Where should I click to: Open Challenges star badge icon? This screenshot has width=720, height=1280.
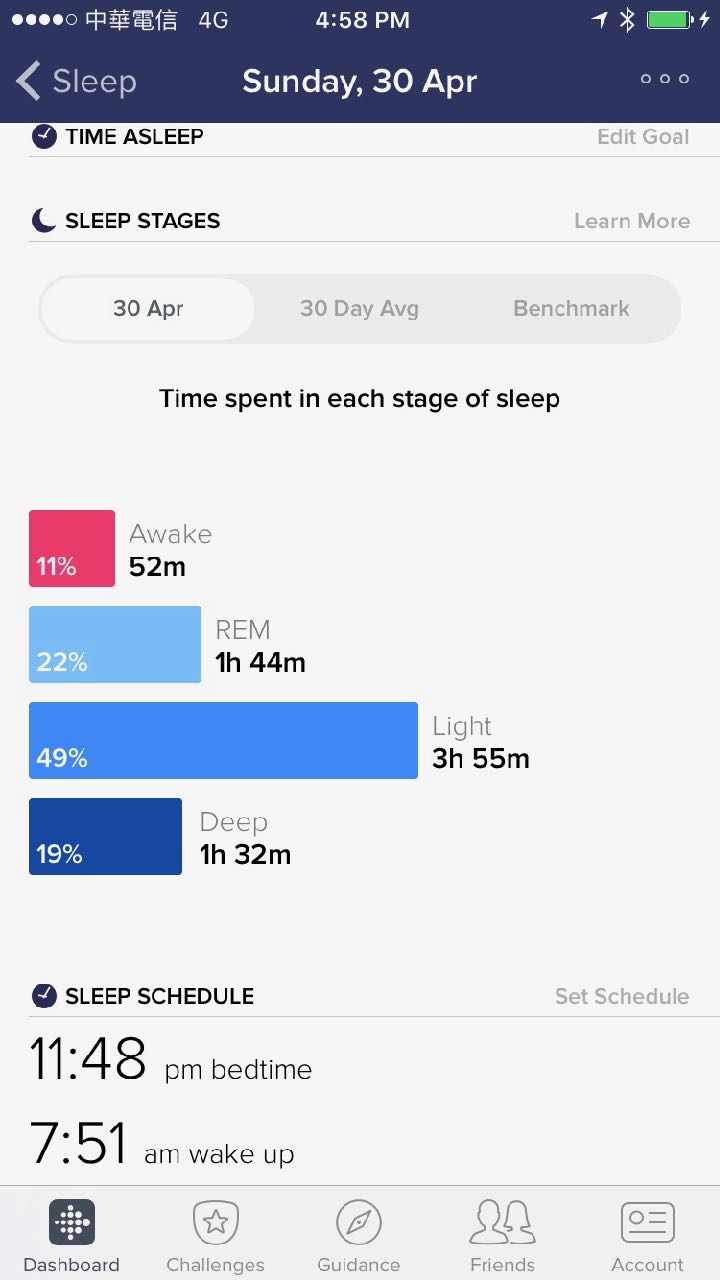click(x=215, y=1222)
